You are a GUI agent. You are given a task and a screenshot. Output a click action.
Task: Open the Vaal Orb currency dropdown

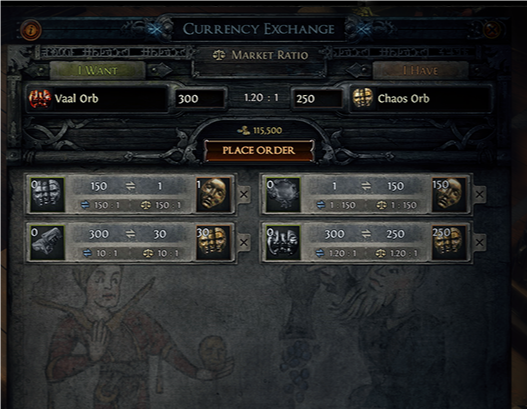point(97,98)
